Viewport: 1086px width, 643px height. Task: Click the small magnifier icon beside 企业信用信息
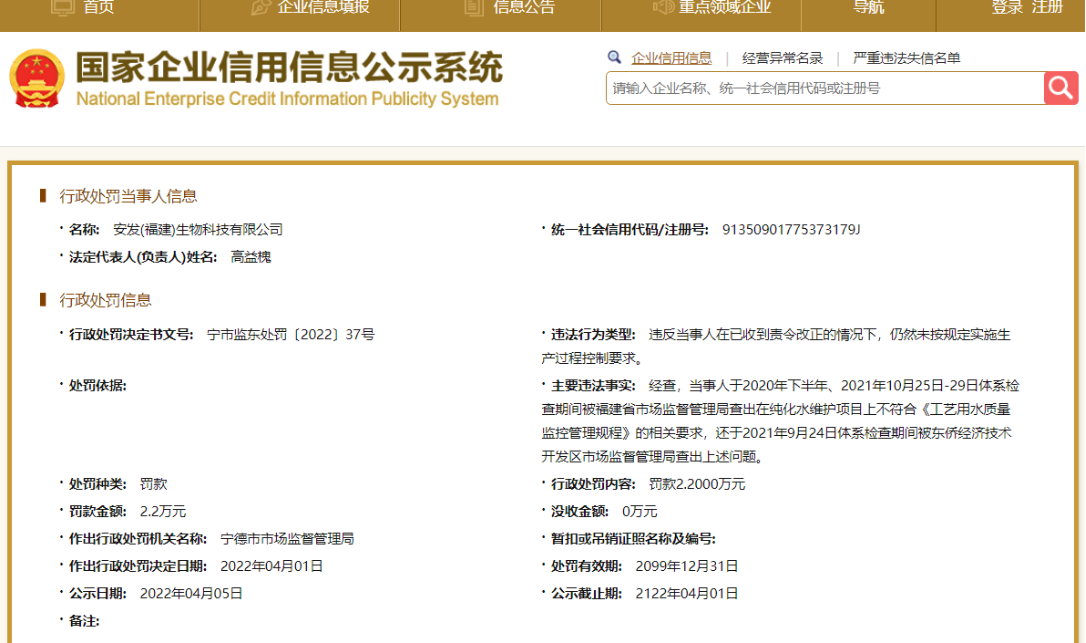(614, 58)
